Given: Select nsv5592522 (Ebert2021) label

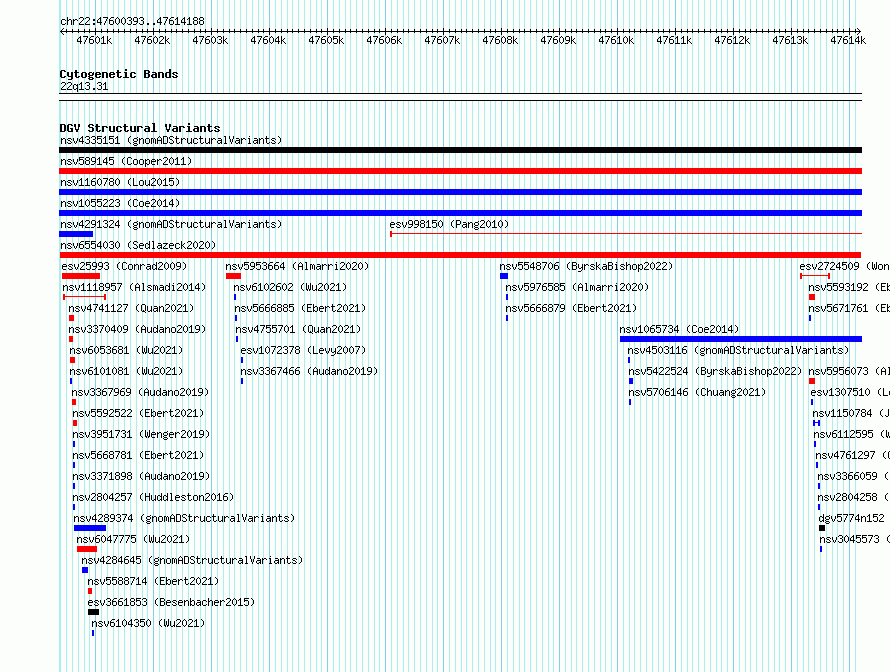Looking at the screenshot, I should (138, 413).
